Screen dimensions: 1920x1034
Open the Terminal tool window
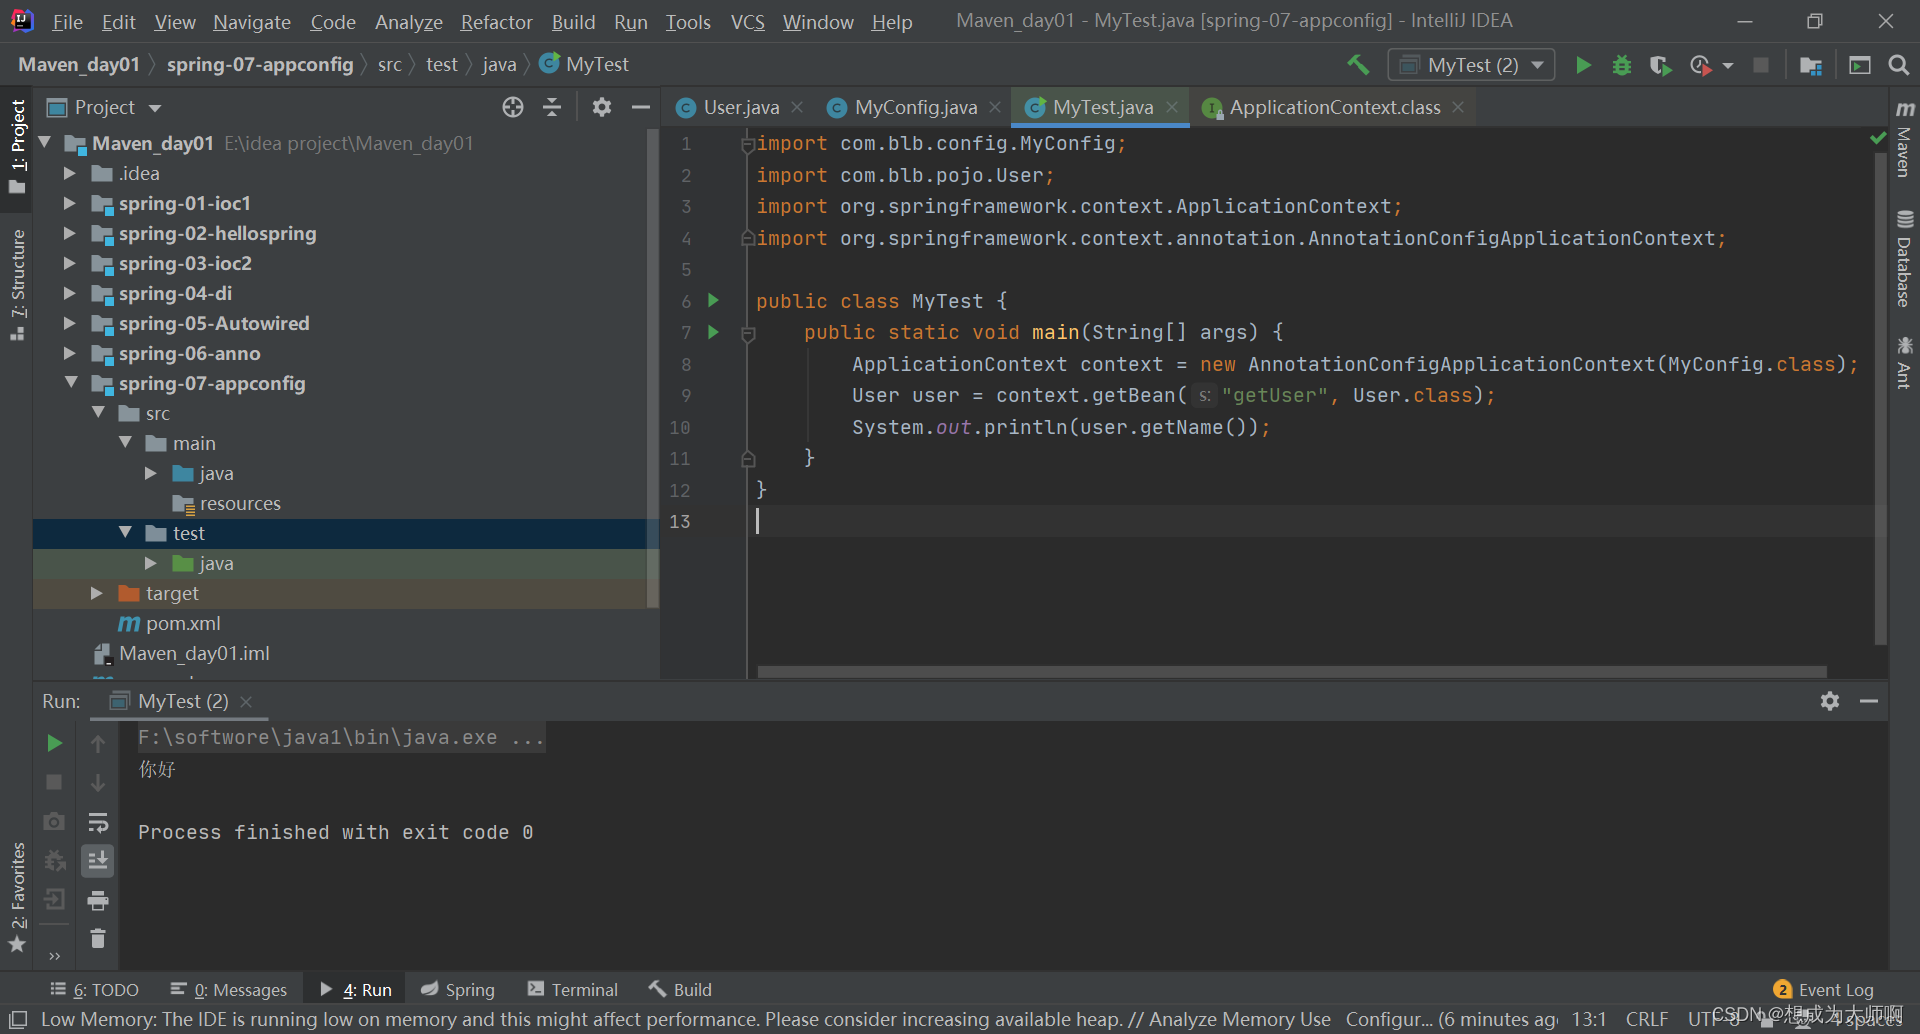tap(573, 989)
